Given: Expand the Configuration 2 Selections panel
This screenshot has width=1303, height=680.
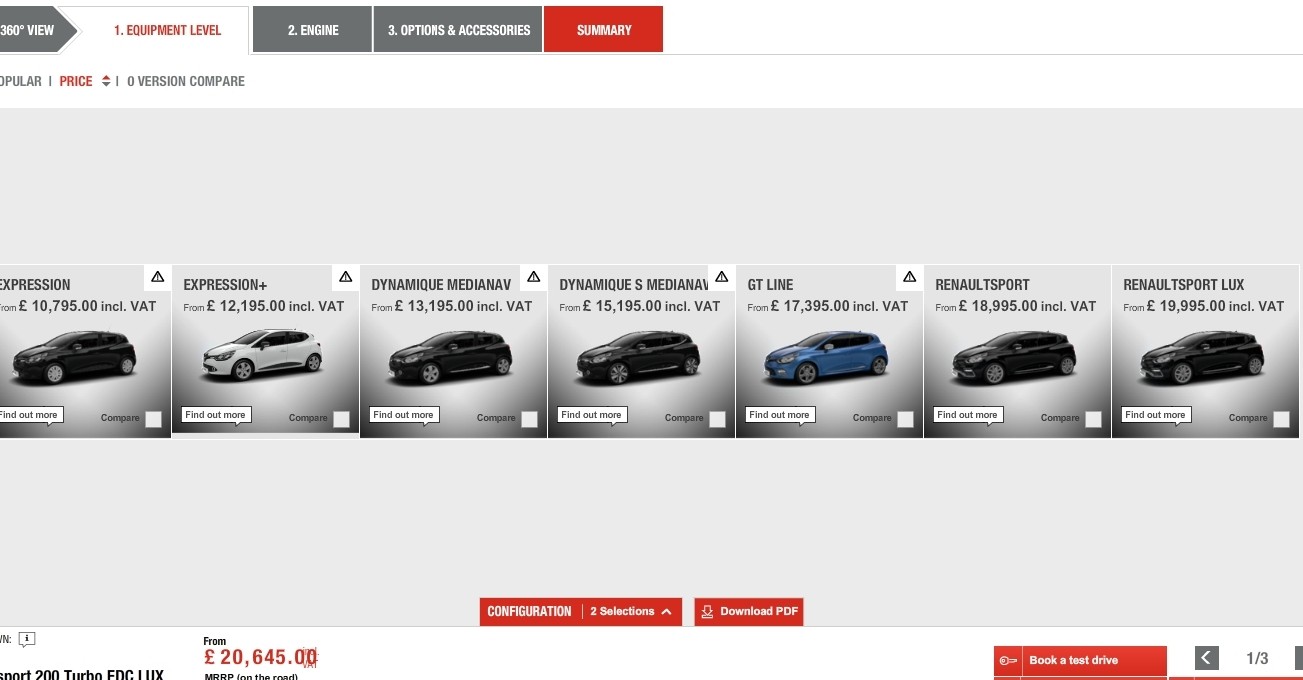Looking at the screenshot, I should [x=581, y=611].
